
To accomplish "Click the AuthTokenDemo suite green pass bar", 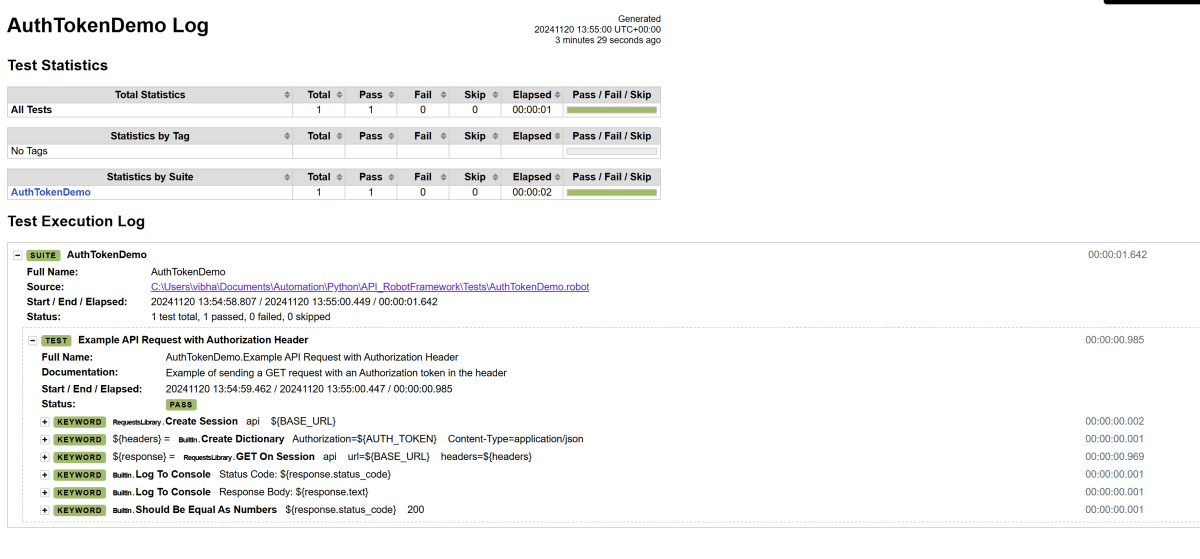I will click(x=611, y=192).
